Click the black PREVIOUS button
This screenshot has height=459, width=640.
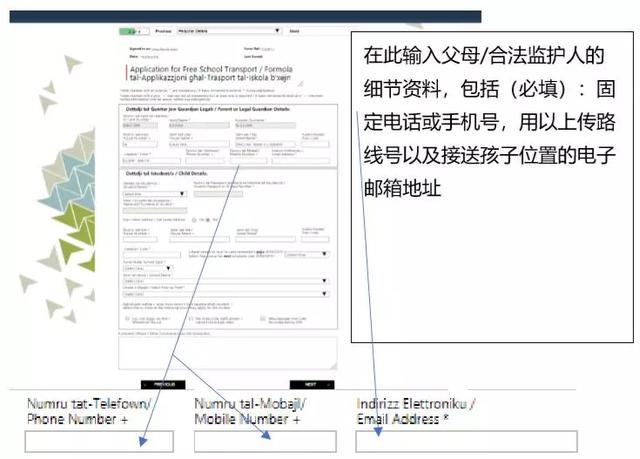(163, 385)
